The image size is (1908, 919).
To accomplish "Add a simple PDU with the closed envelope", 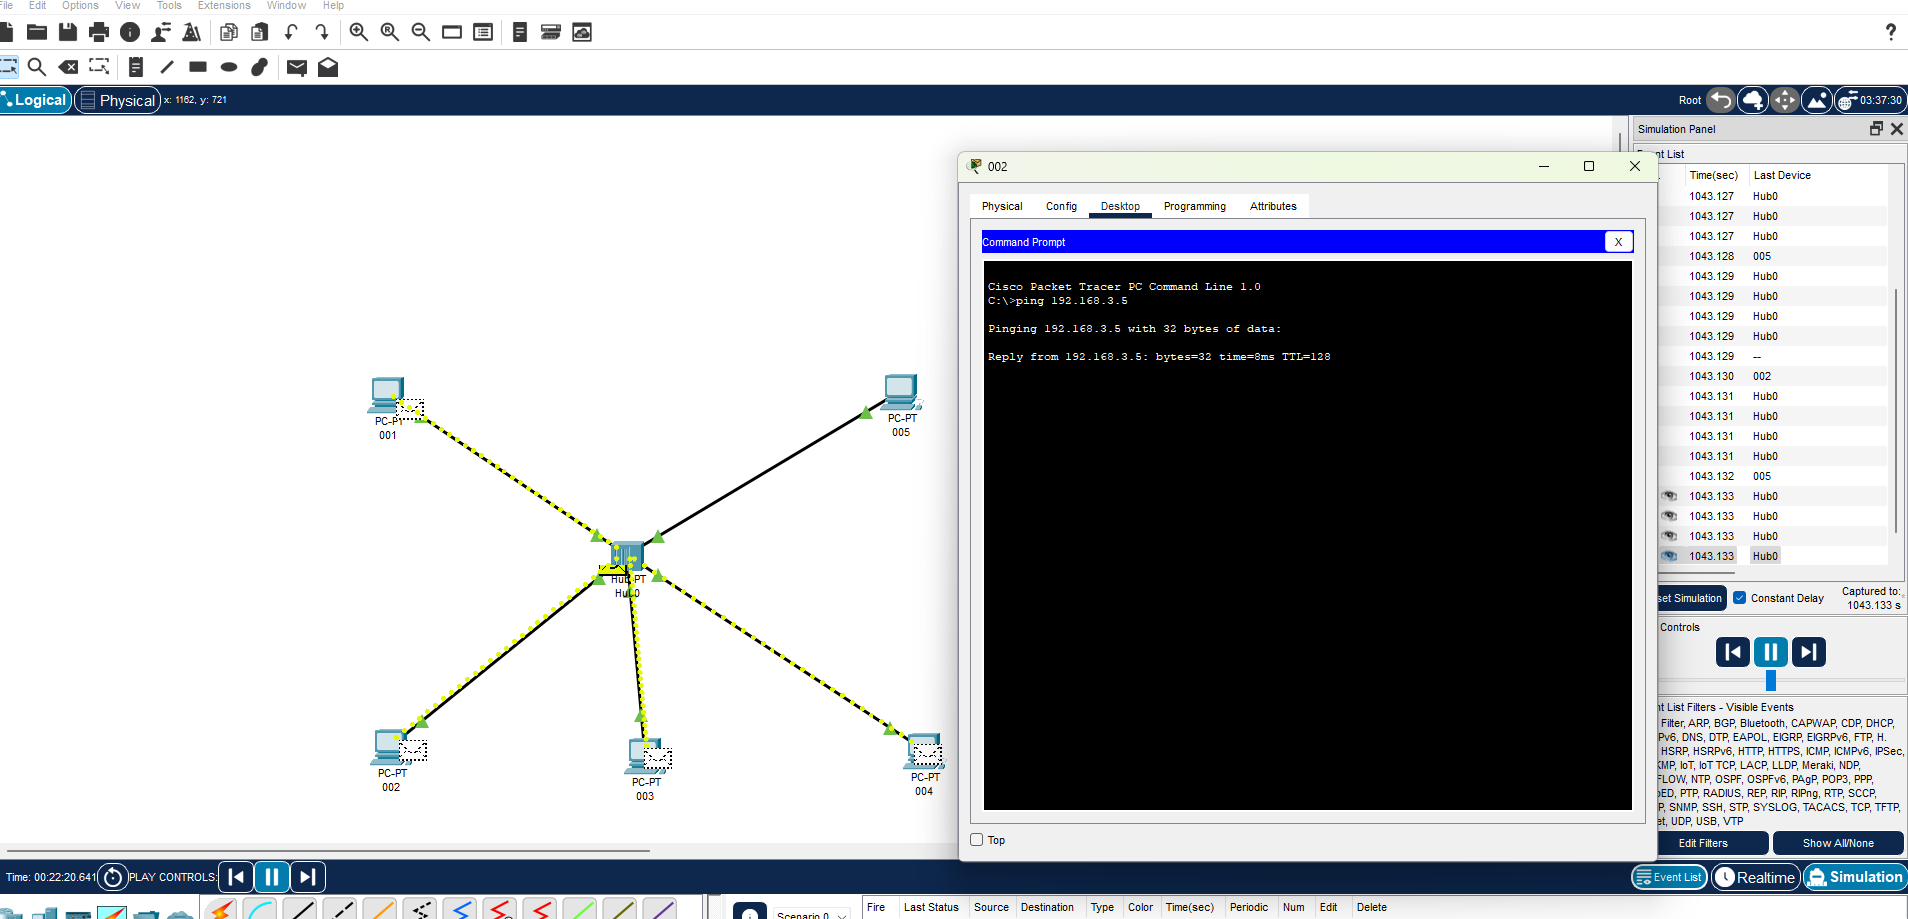I will click(297, 67).
